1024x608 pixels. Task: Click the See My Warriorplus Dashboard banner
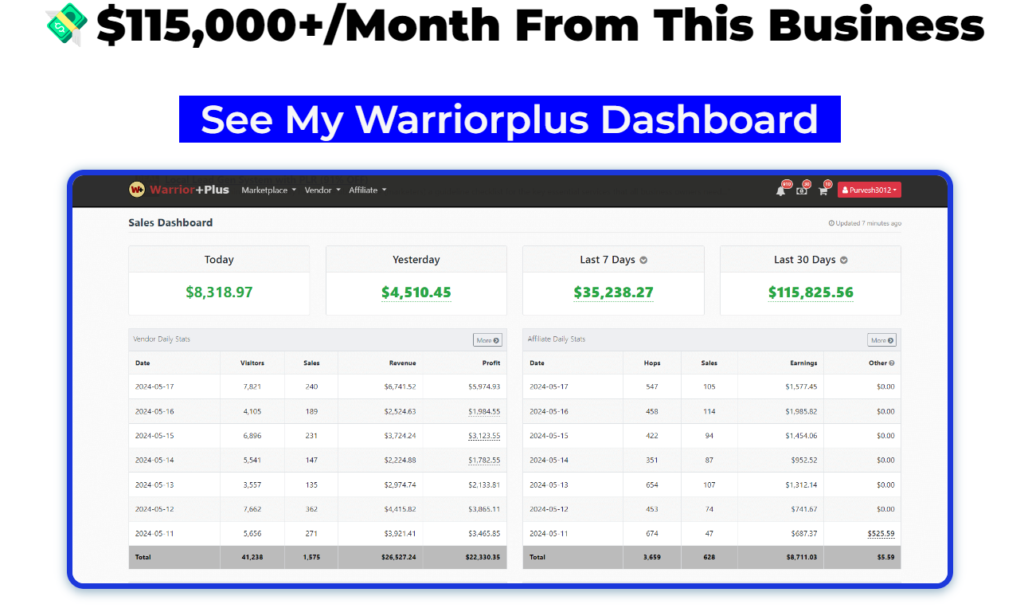(x=509, y=119)
